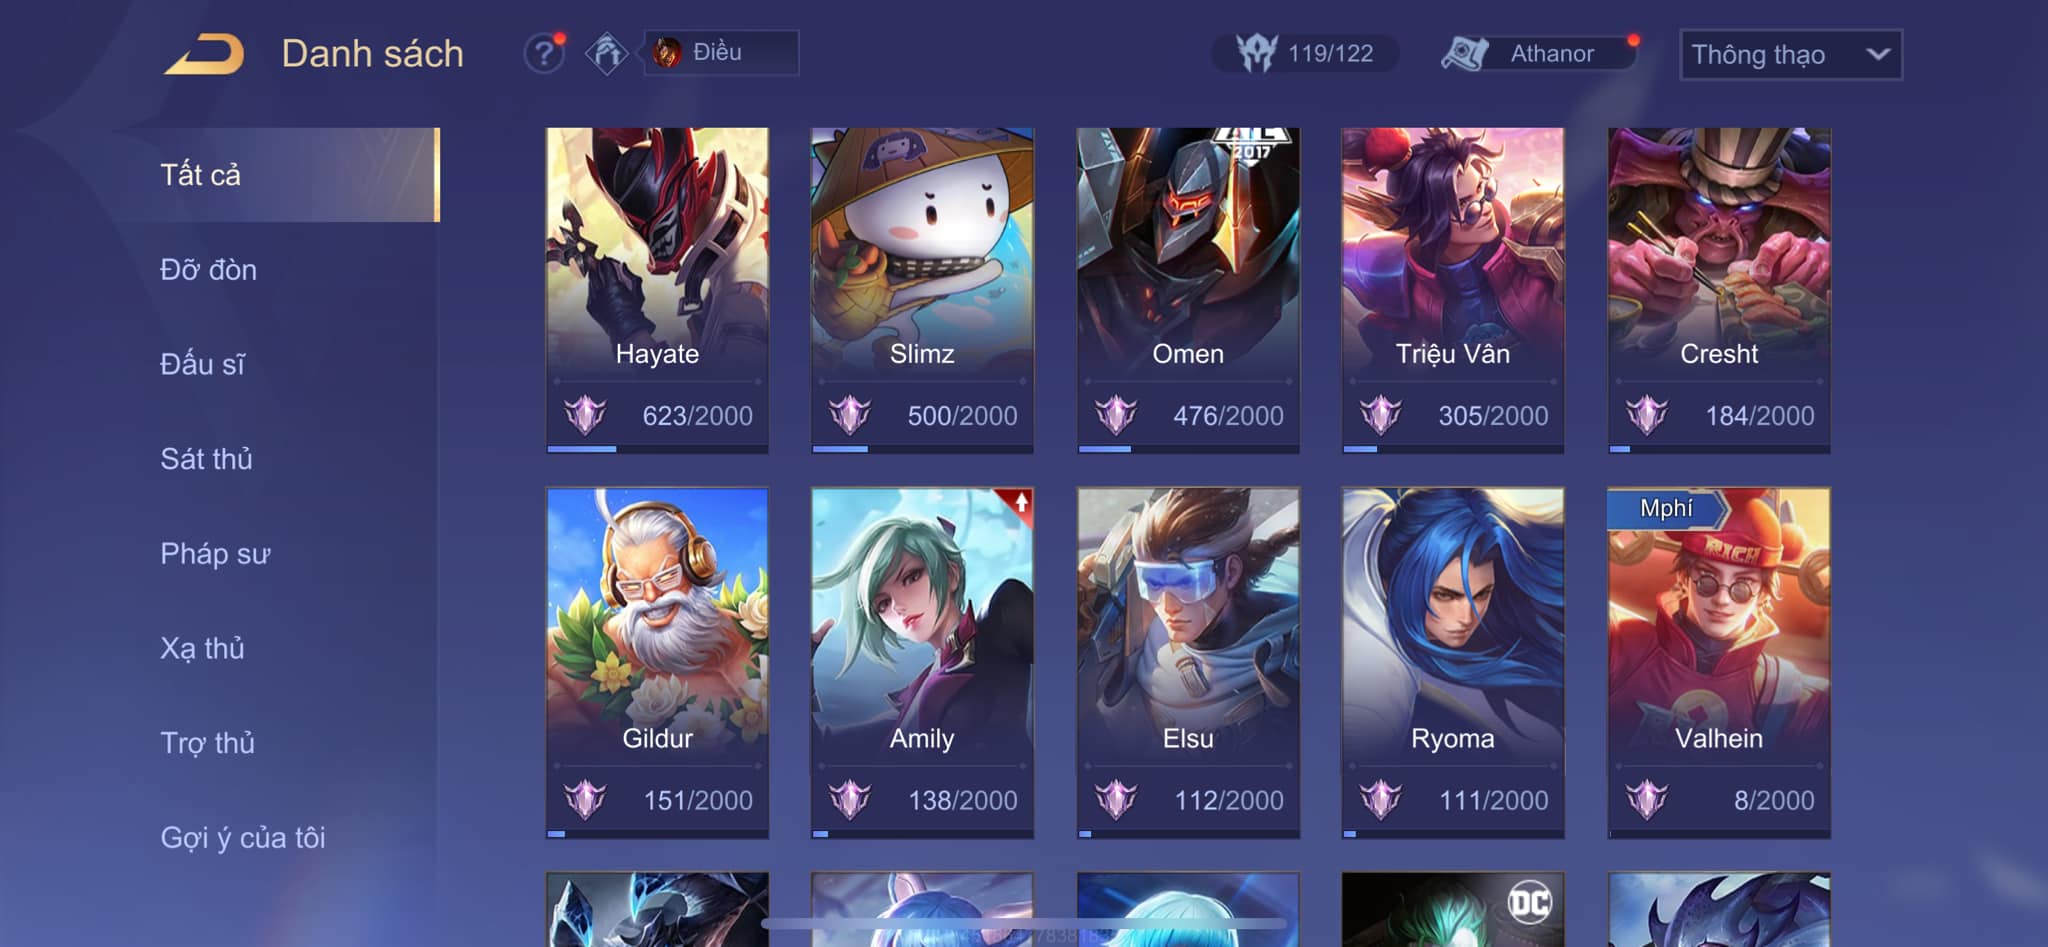Click the golden back arrow icon

[x=205, y=54]
